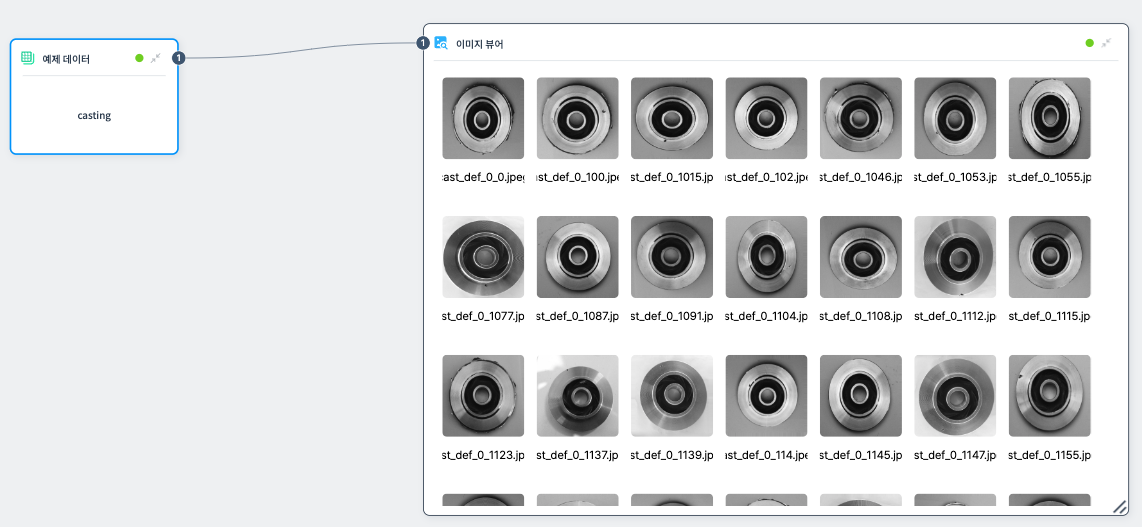The height and width of the screenshot is (527, 1142).
Task: Click the connection line between the nodes
Action: click(x=300, y=52)
